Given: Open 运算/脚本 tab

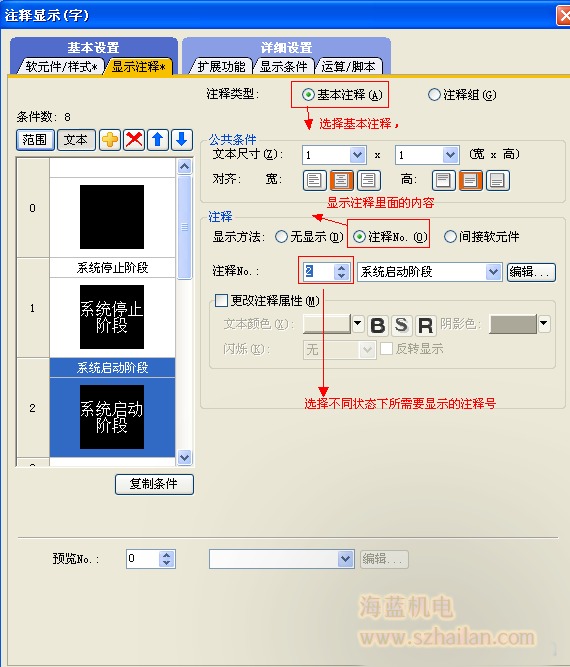Looking at the screenshot, I should tap(348, 66).
